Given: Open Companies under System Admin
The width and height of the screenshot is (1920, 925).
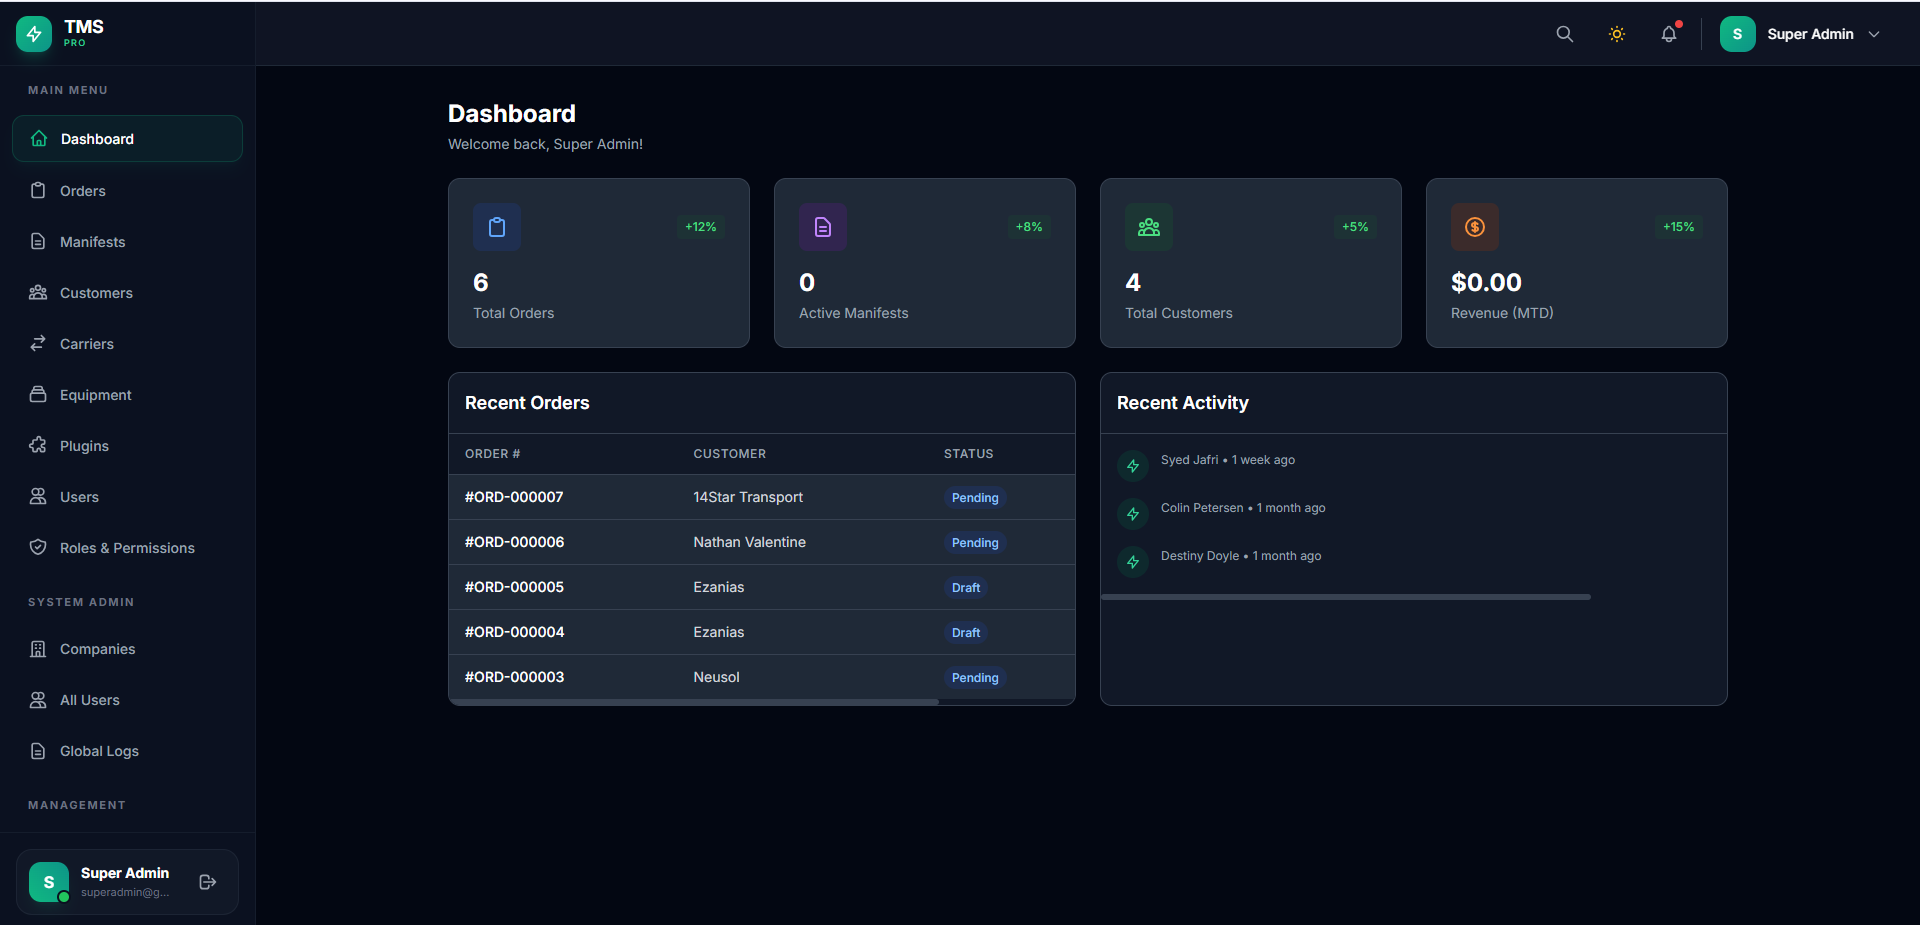Looking at the screenshot, I should (x=127, y=648).
